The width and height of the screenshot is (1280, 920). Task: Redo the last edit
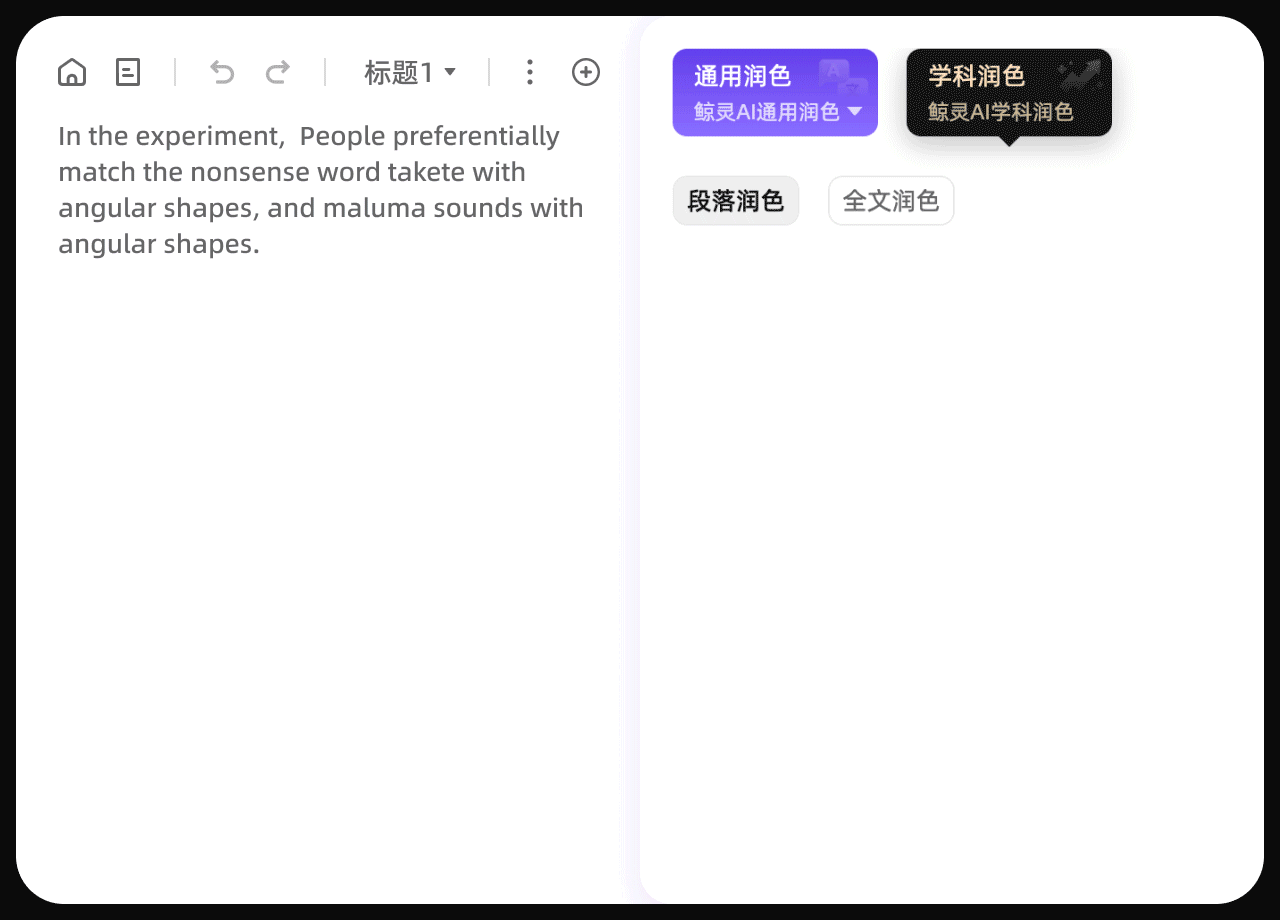(x=278, y=71)
